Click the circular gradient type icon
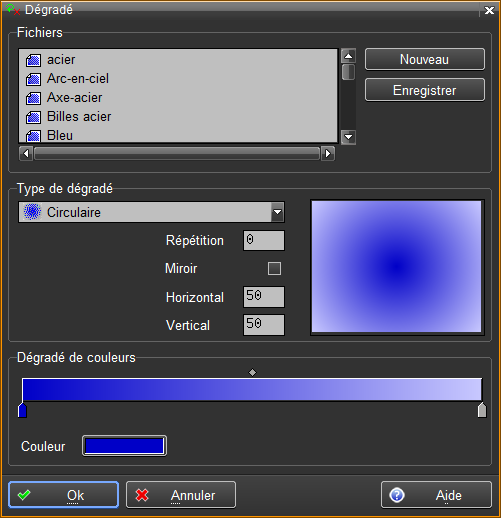The height and width of the screenshot is (518, 501). tap(32, 212)
